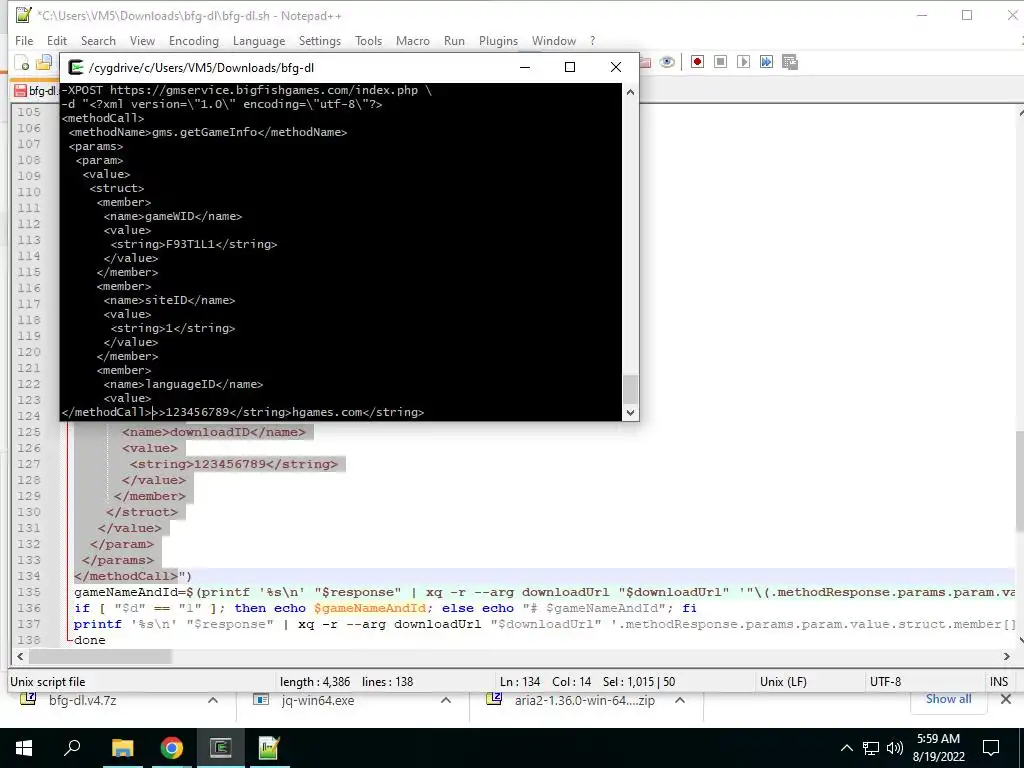Screen dimensions: 1024x768
Task: Open the Settings menu
Action: 320,40
